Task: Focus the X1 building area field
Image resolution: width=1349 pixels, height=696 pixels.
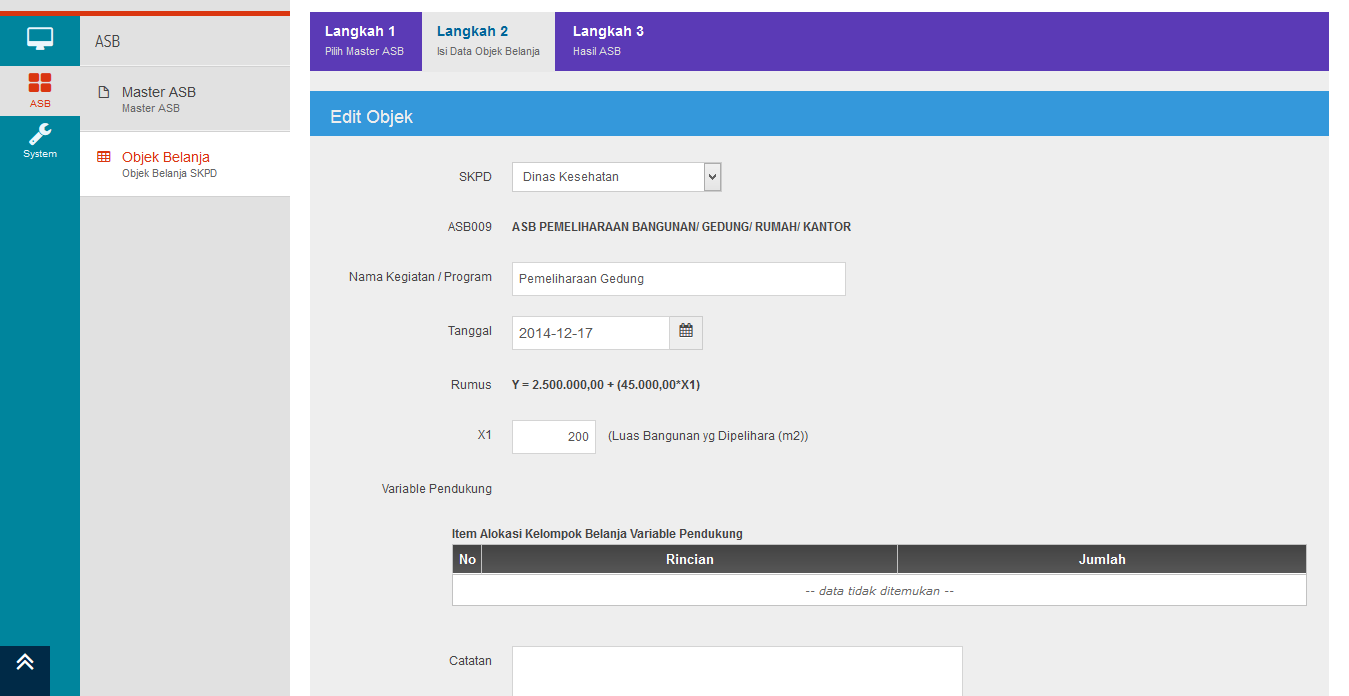Action: pos(553,437)
